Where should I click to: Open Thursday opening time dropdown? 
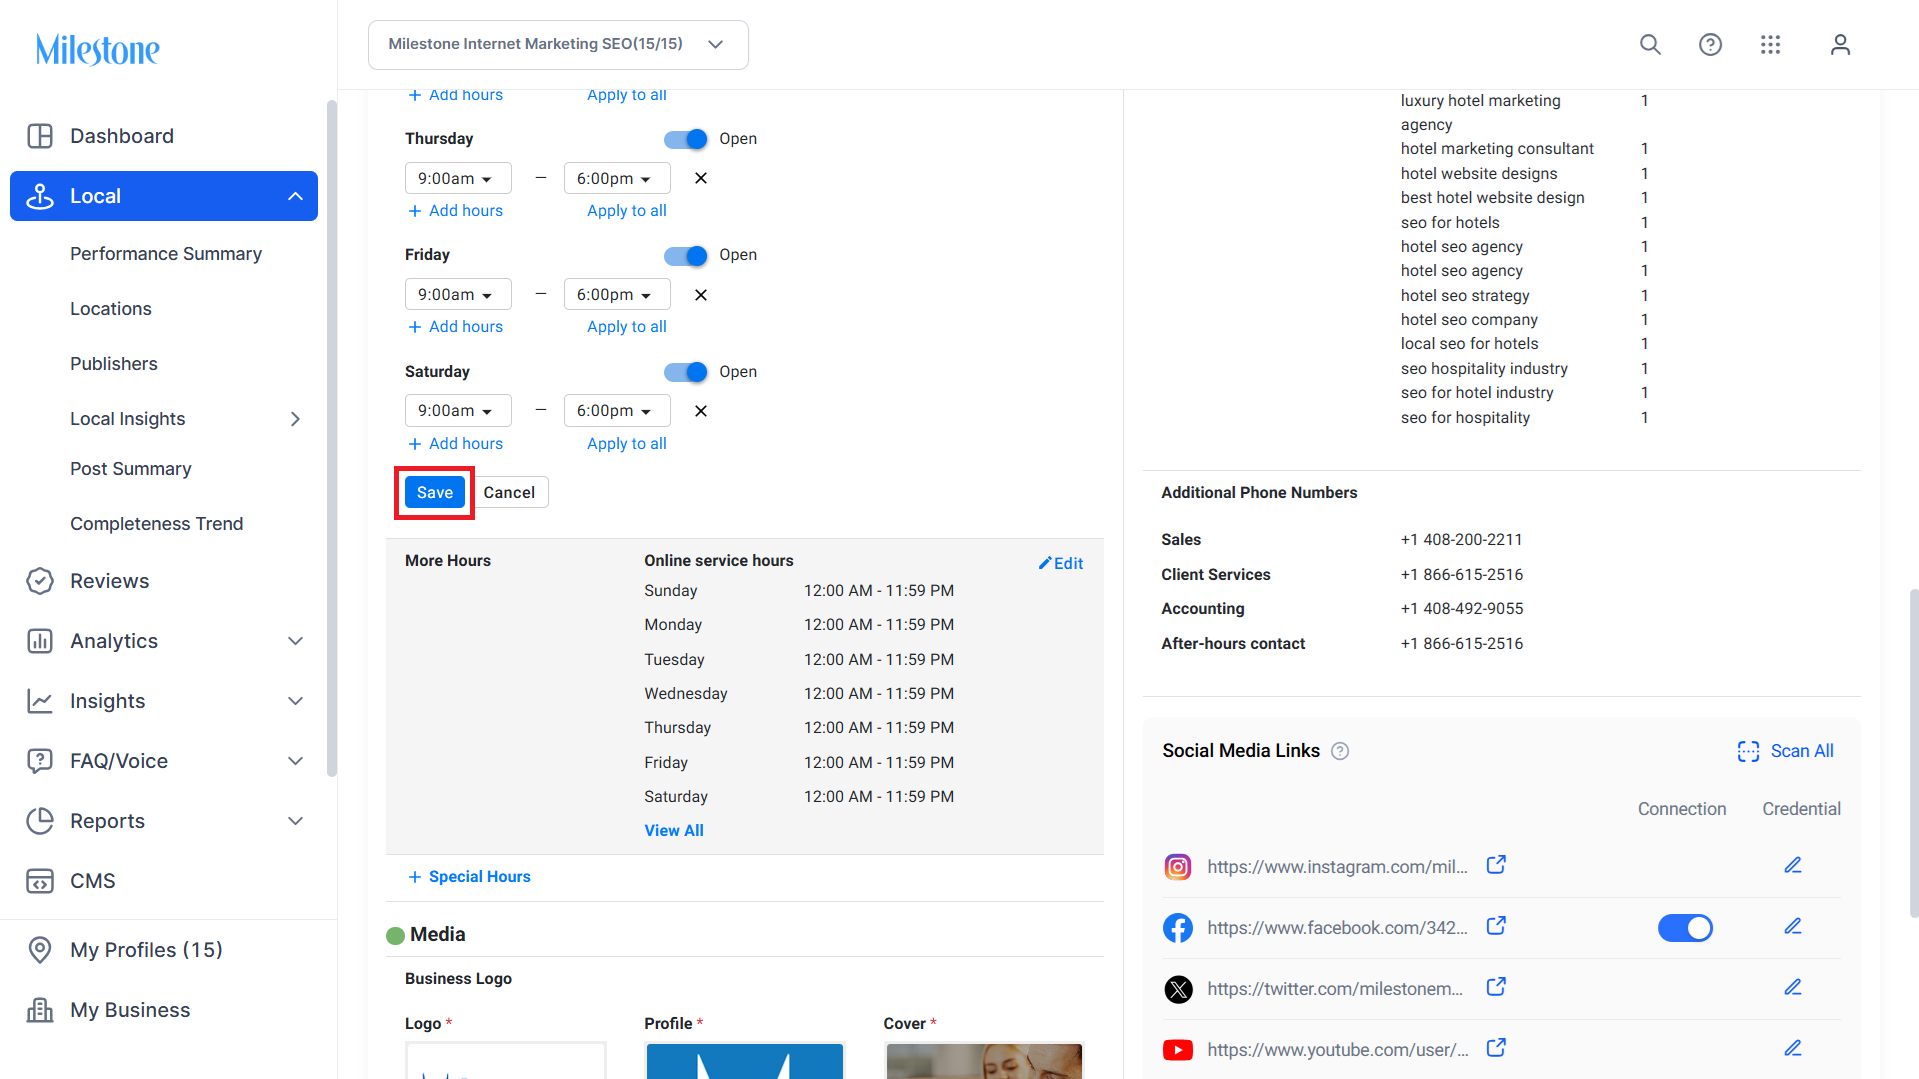(x=458, y=178)
